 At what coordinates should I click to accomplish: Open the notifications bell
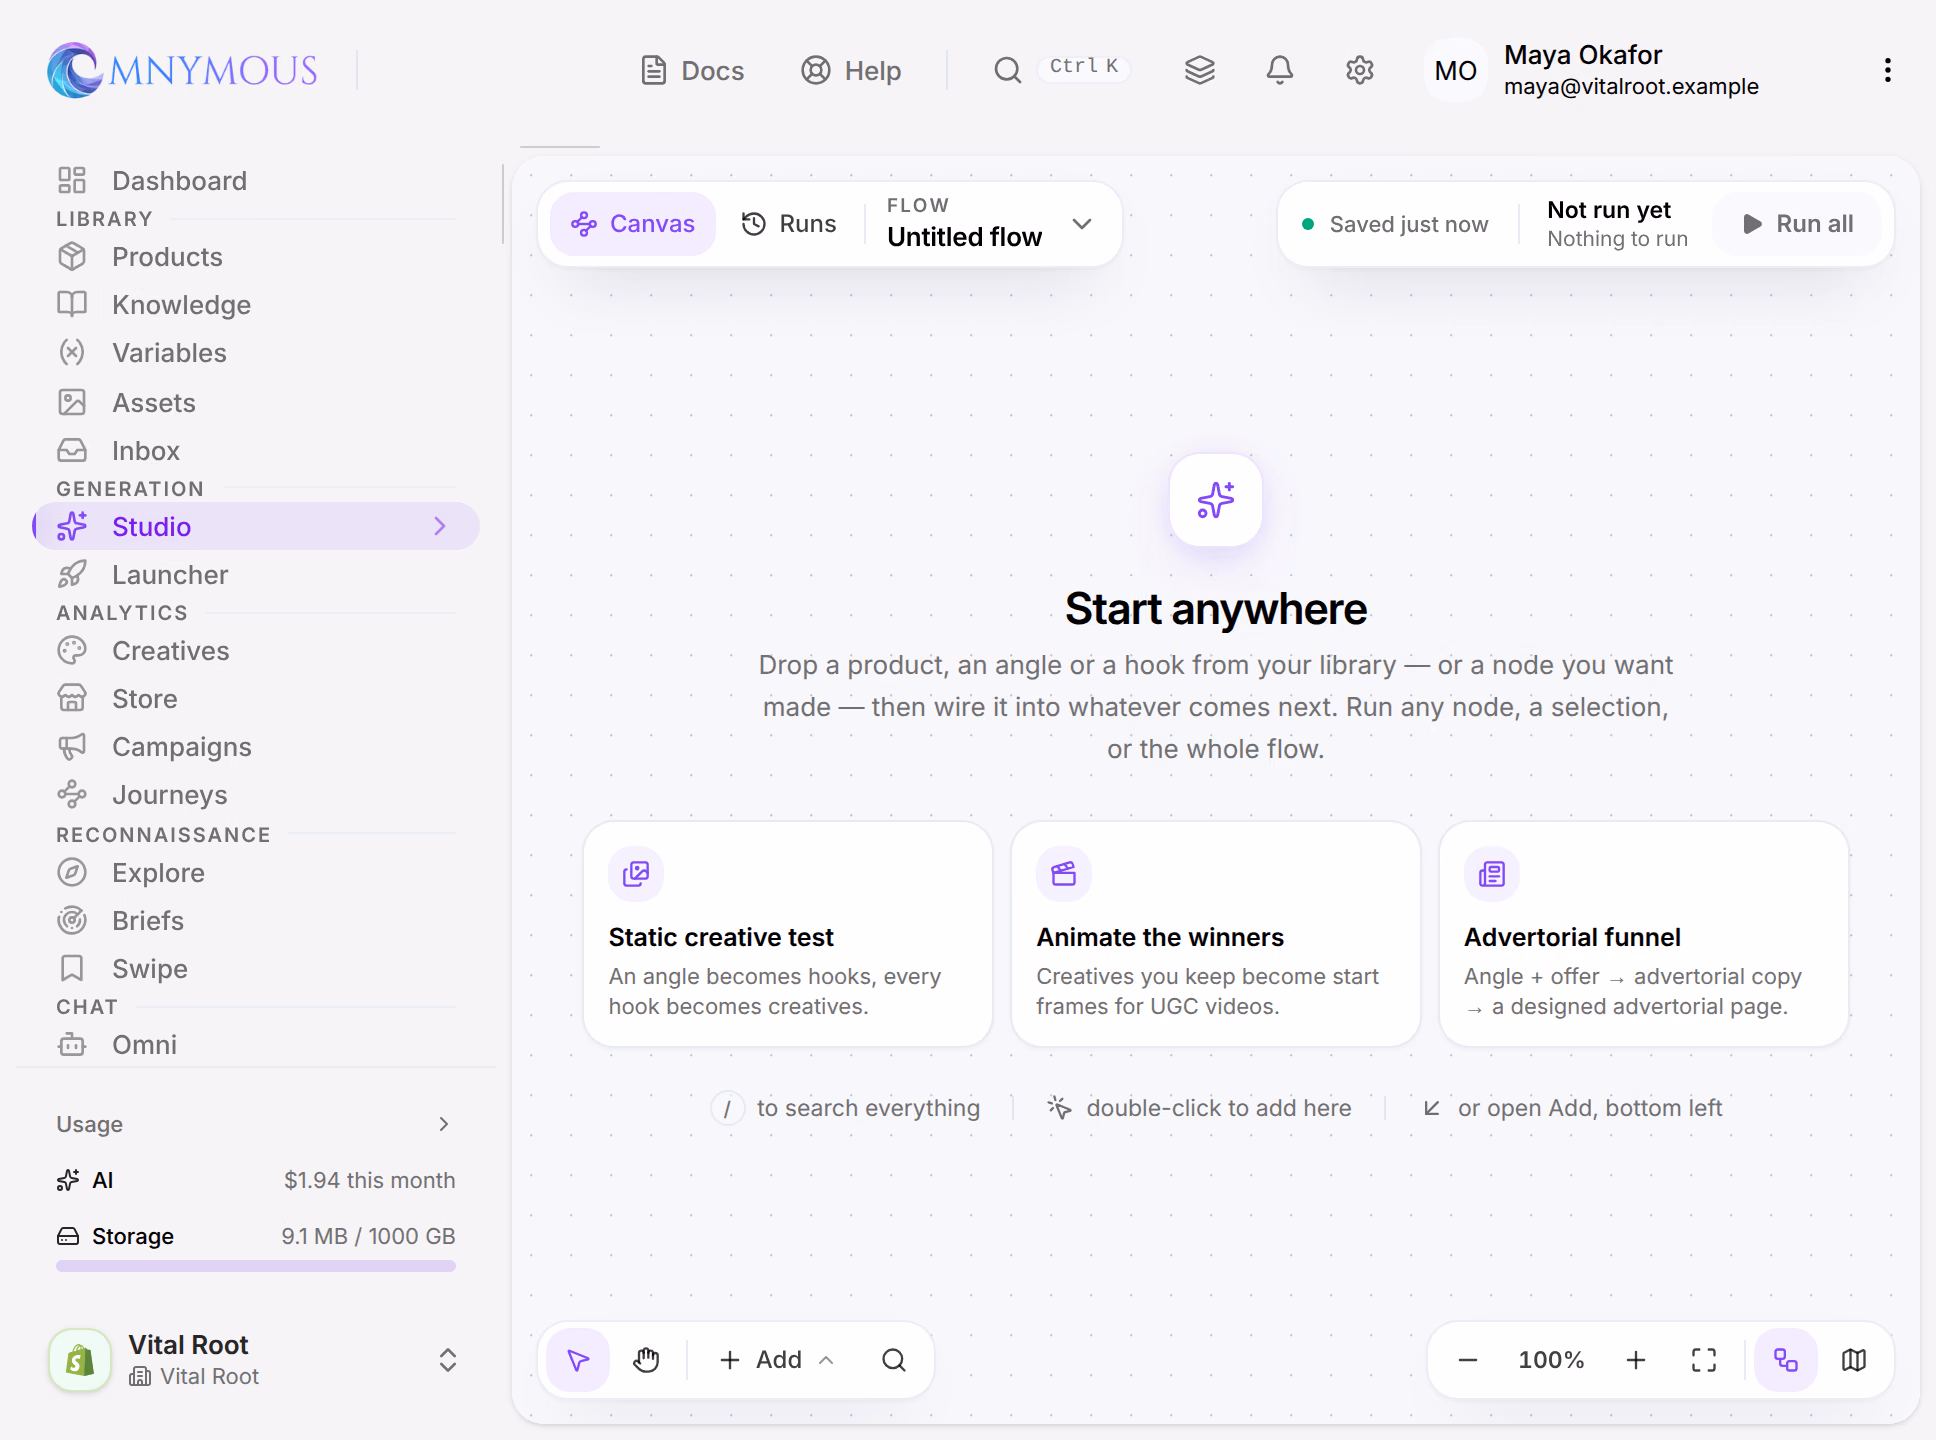click(1280, 70)
